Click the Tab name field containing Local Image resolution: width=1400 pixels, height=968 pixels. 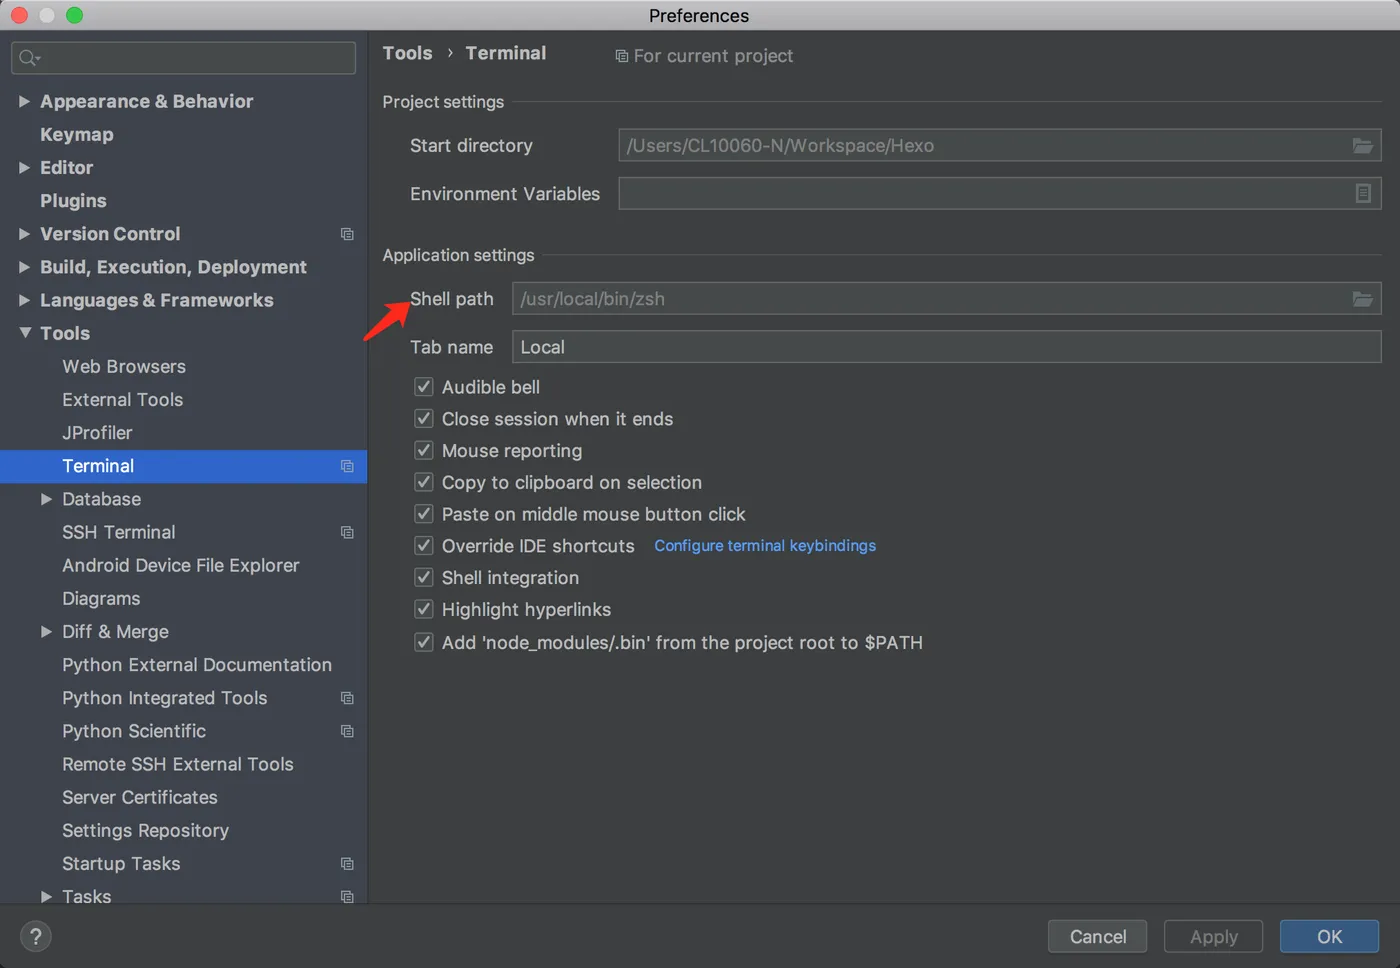point(946,347)
